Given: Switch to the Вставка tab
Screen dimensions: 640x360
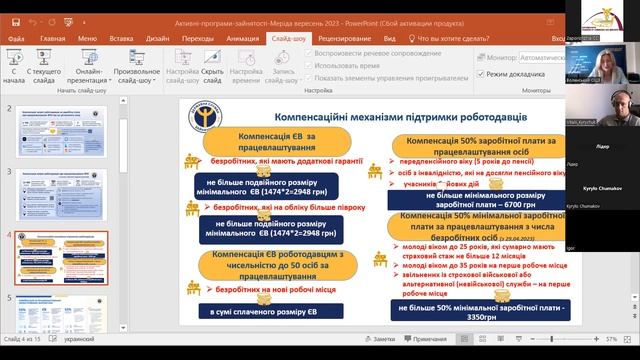Looking at the screenshot, I should [x=121, y=38].
